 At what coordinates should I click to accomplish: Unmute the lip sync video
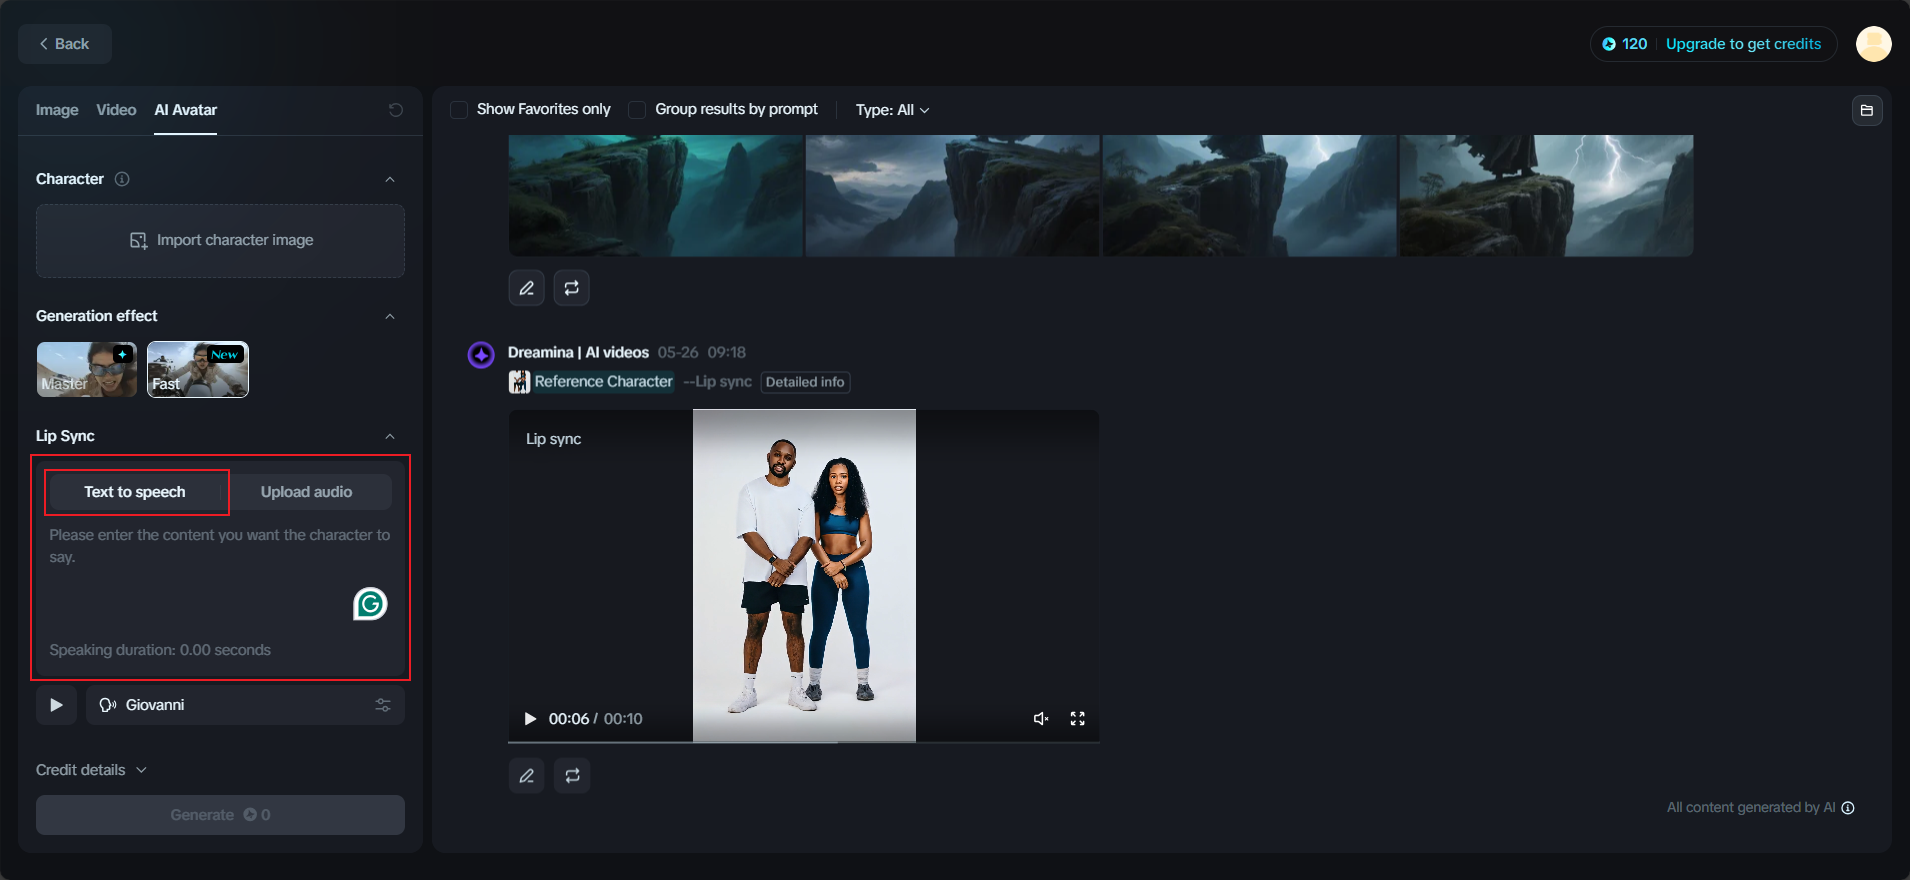(x=1041, y=719)
